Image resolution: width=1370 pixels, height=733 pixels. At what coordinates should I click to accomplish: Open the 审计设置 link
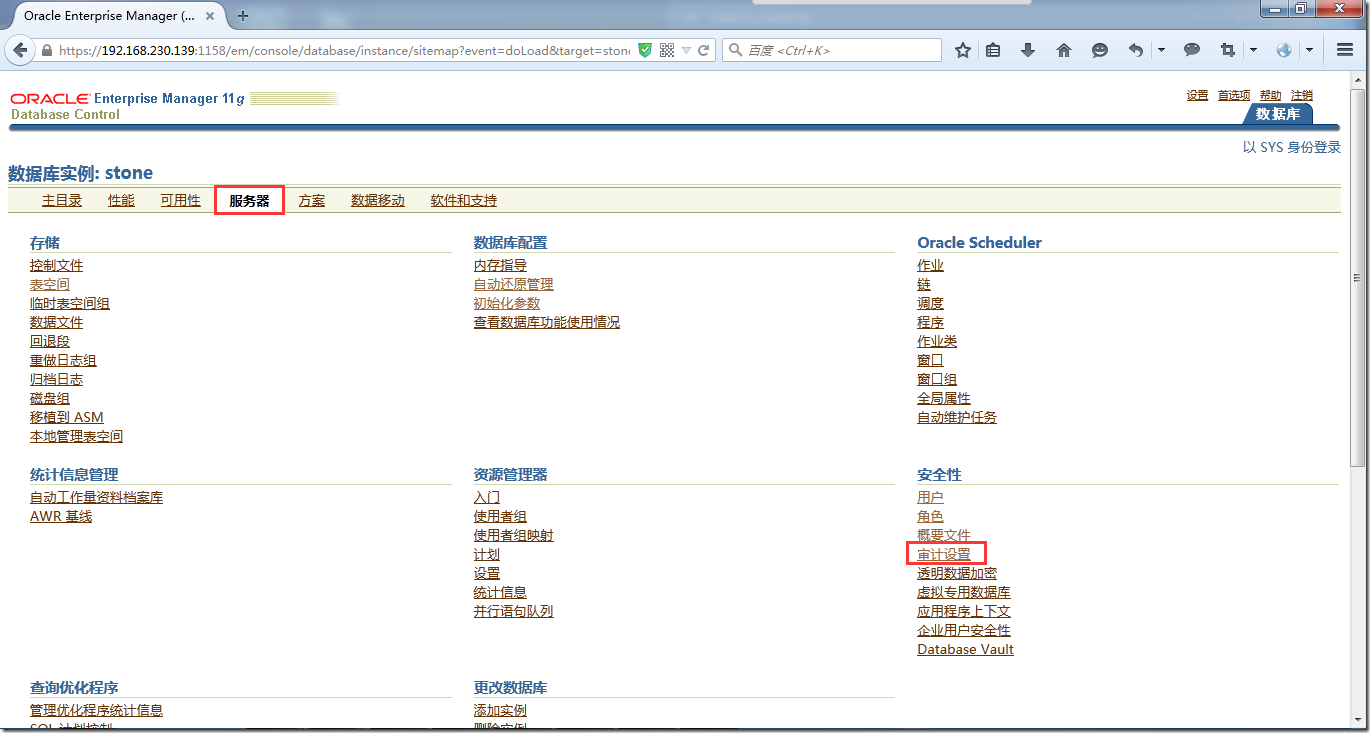[944, 554]
